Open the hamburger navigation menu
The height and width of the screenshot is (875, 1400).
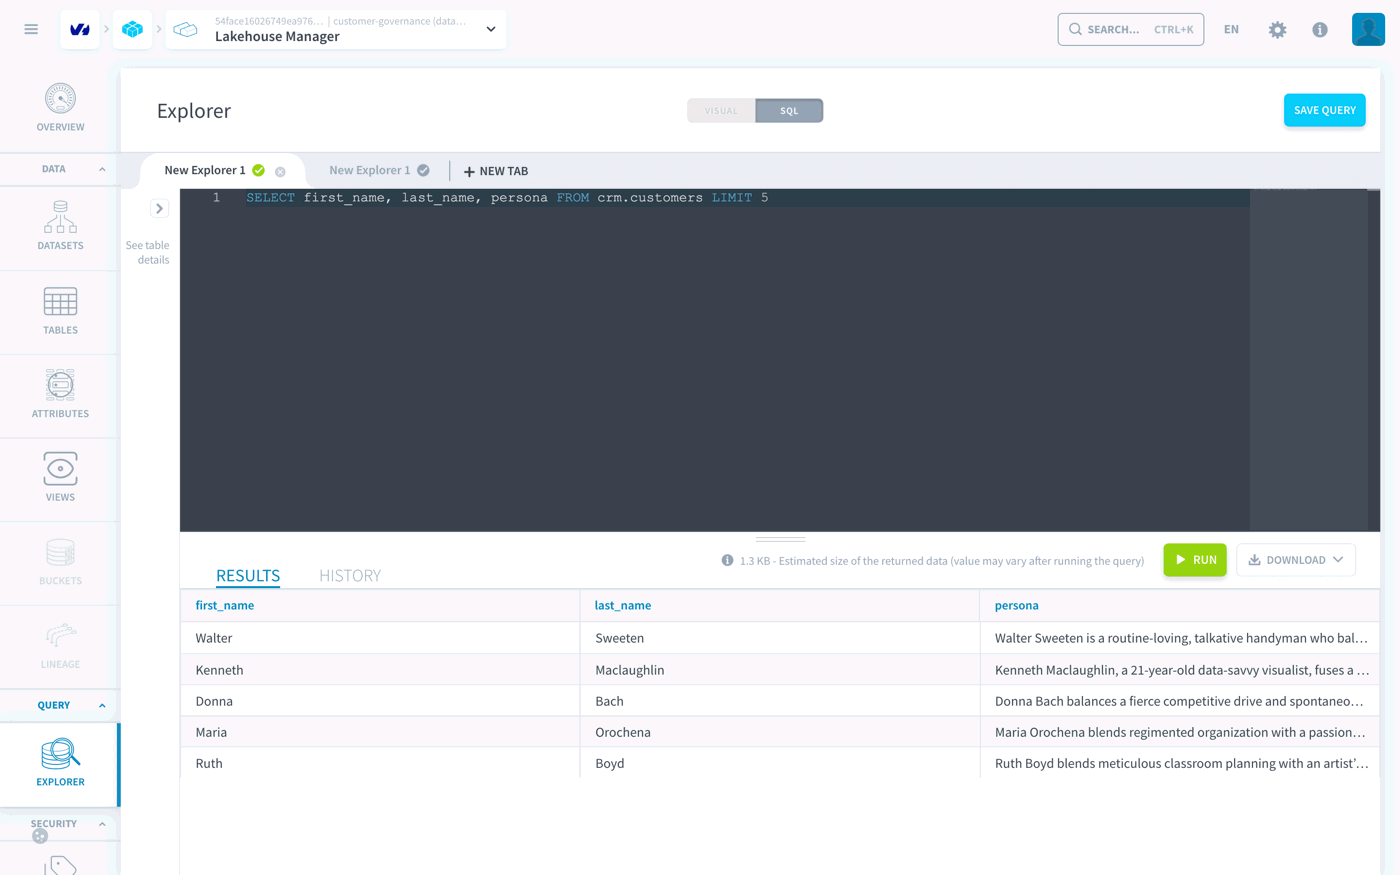(31, 29)
